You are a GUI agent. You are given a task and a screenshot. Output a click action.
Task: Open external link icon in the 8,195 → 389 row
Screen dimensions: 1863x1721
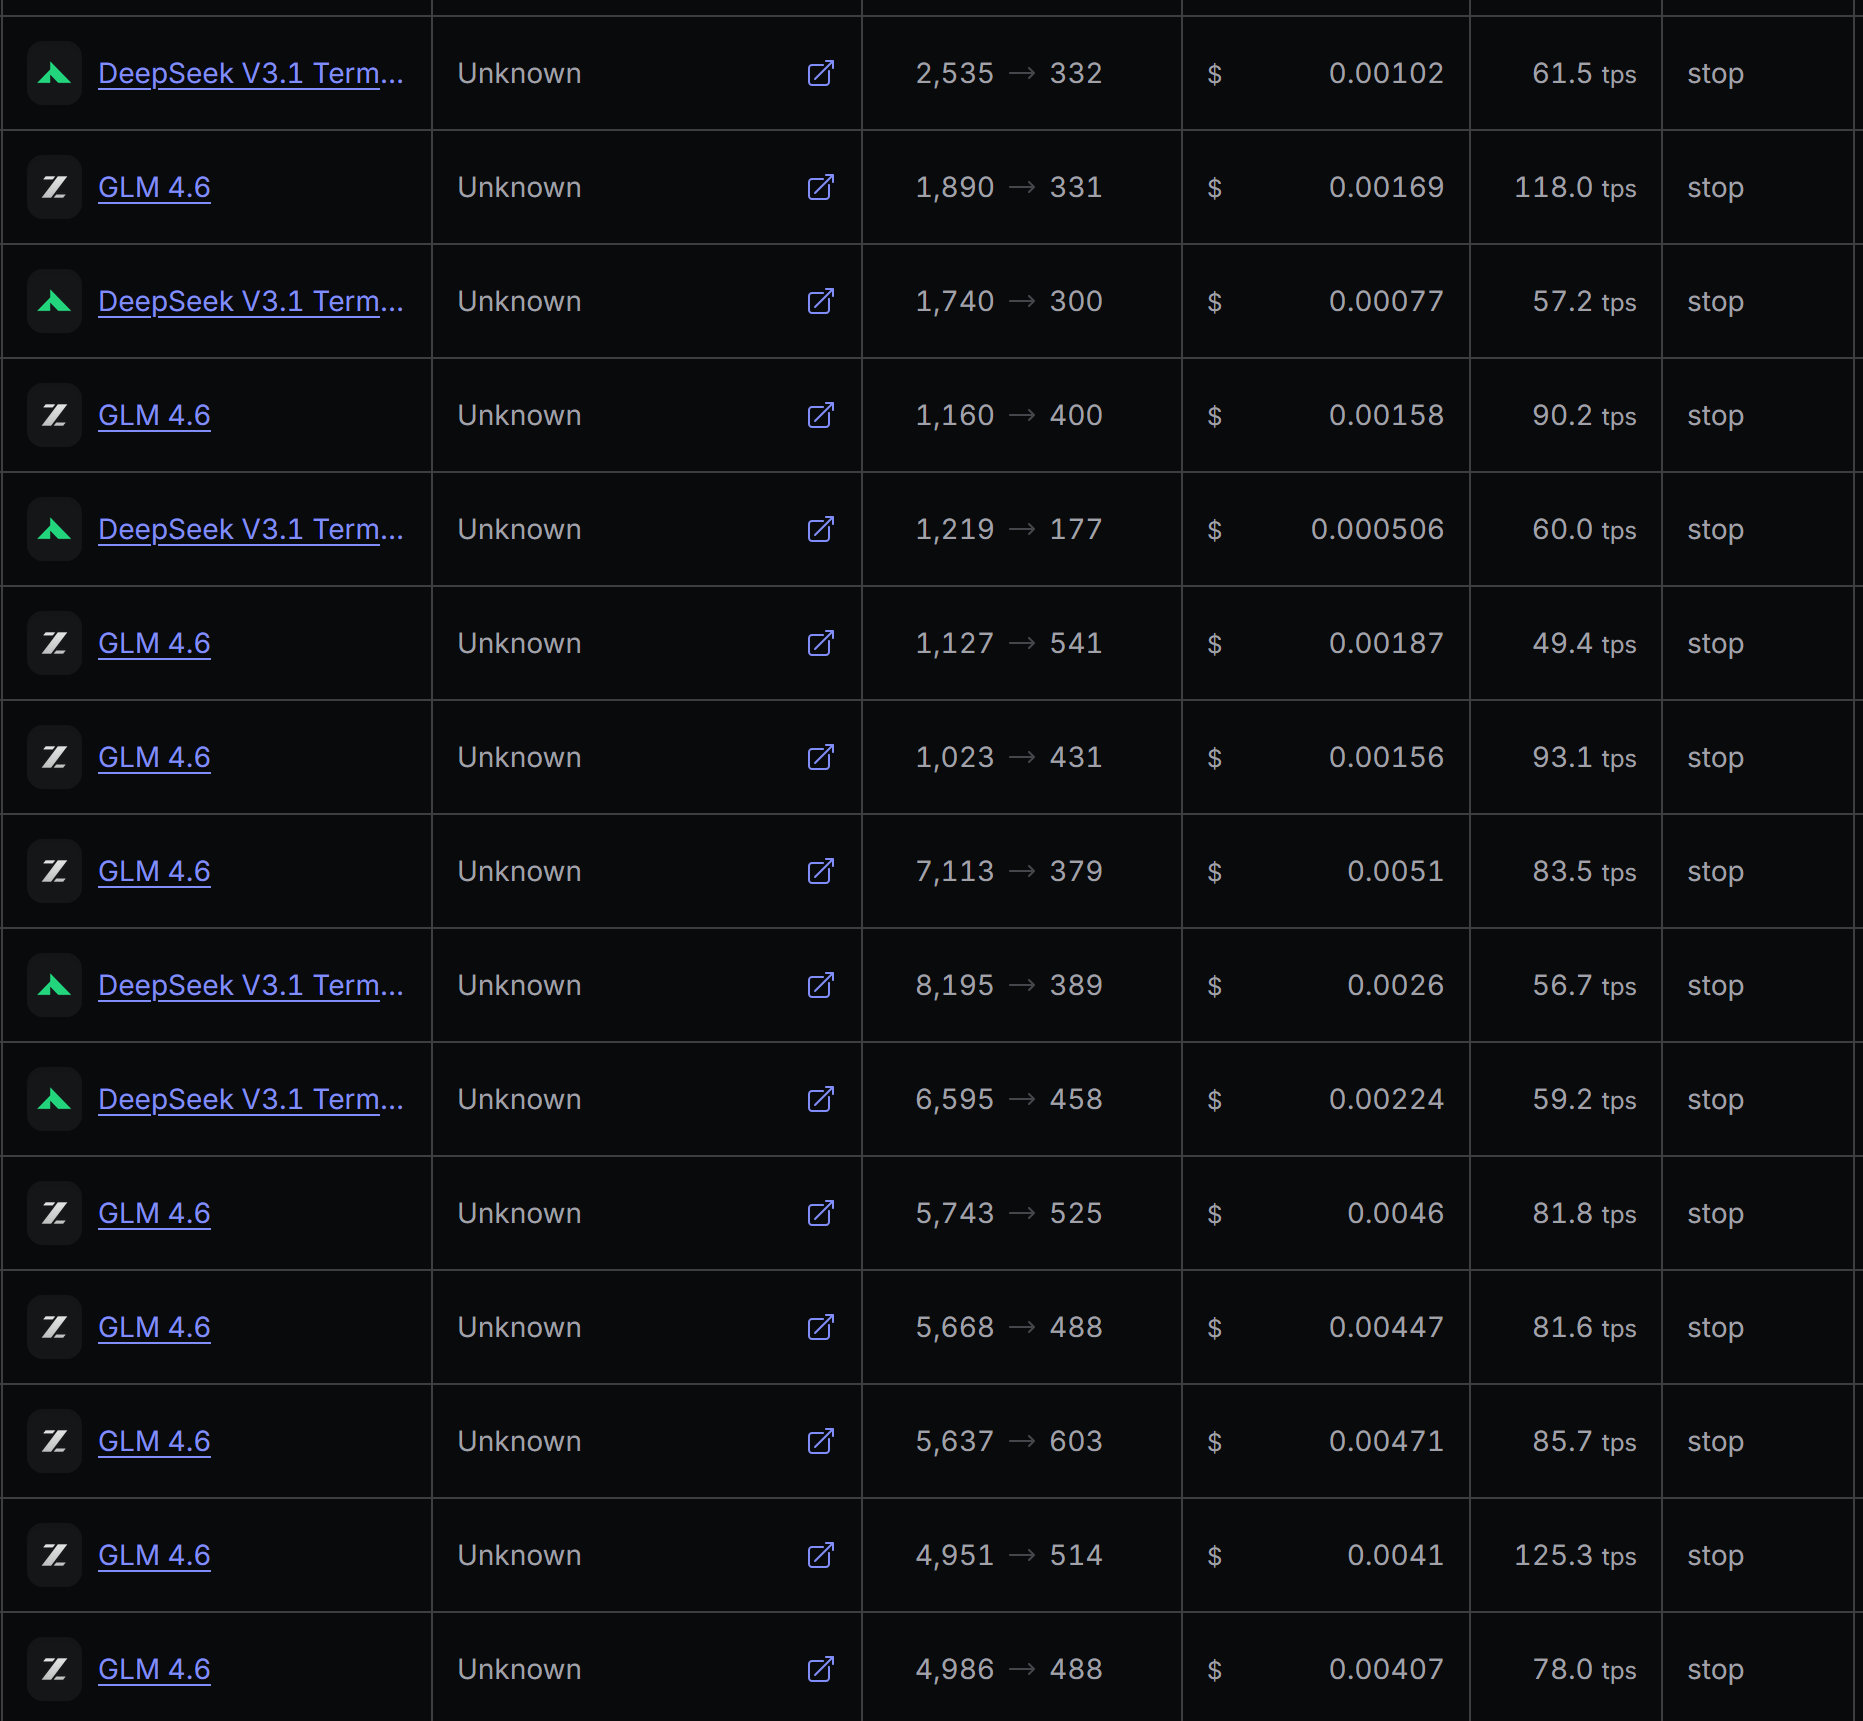820,986
